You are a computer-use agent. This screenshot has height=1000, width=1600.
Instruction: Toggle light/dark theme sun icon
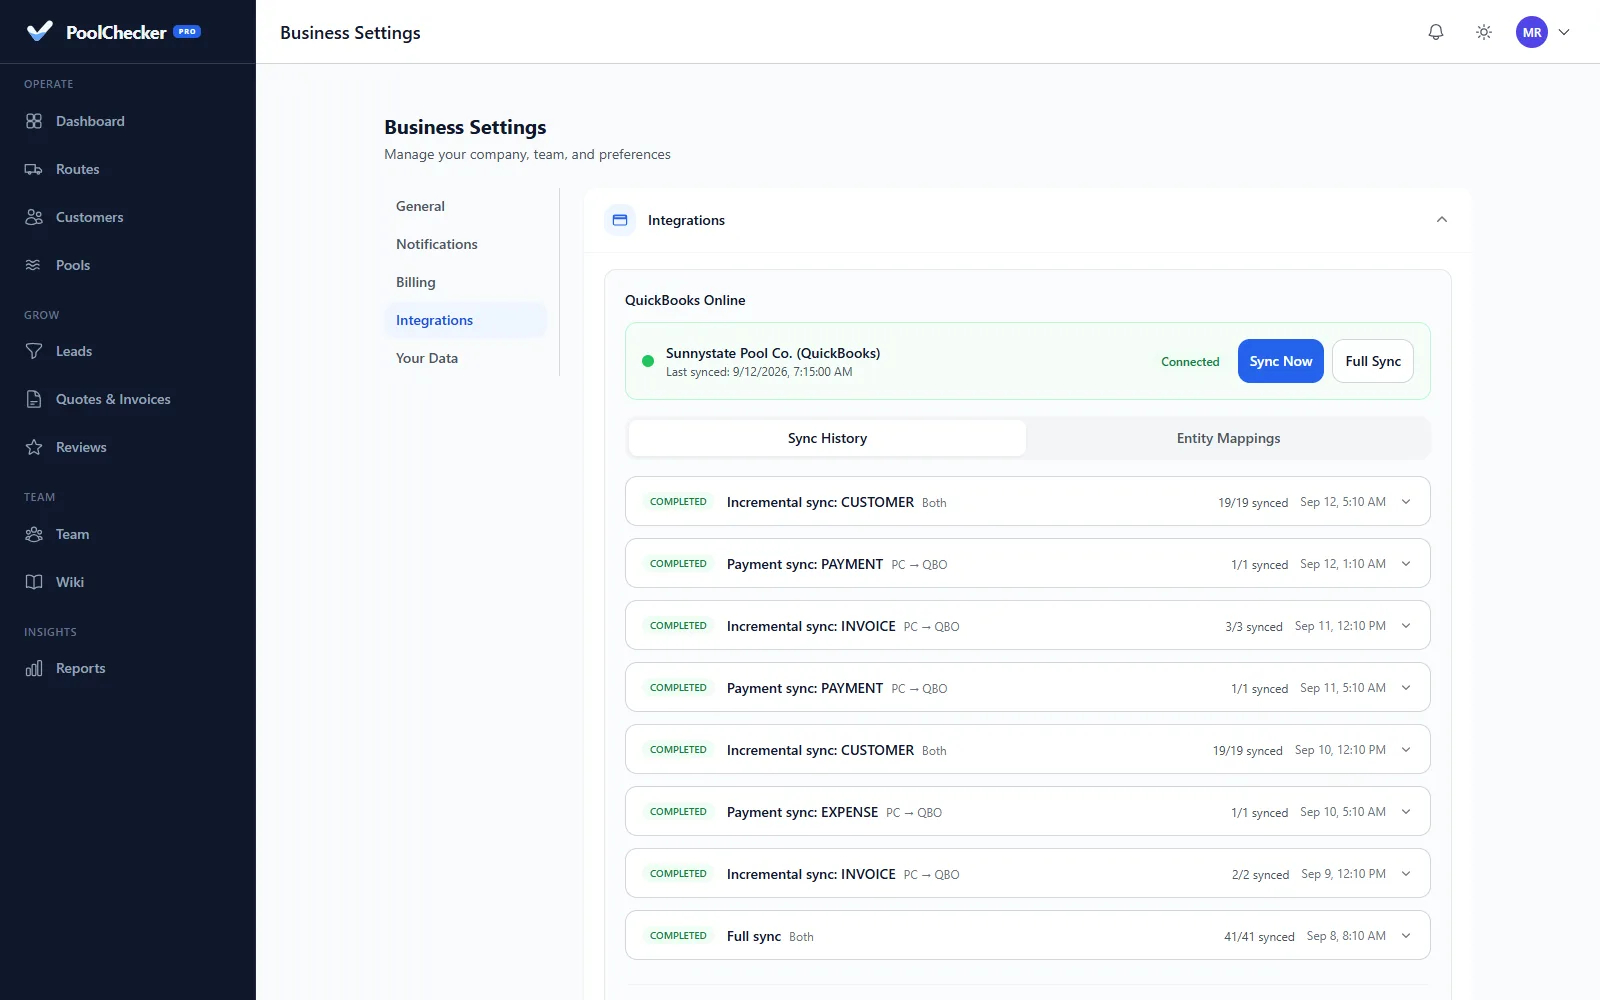[x=1484, y=32]
